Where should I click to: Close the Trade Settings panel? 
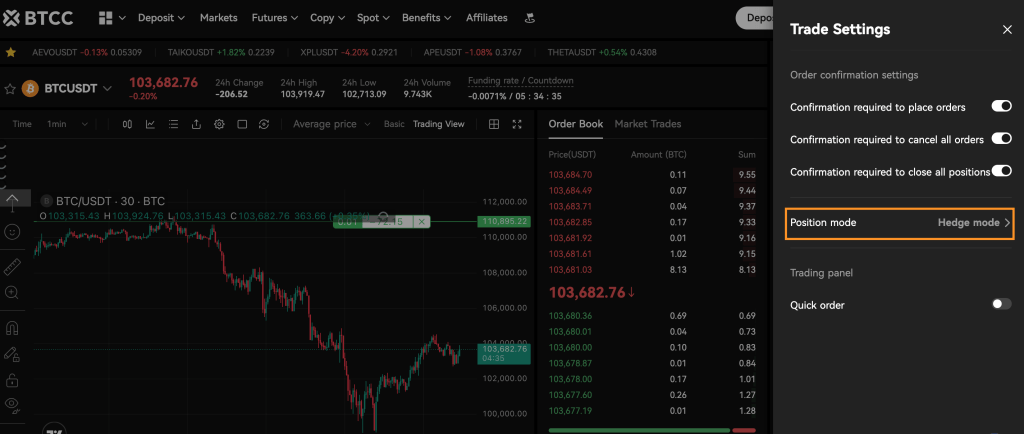pos(1007,30)
